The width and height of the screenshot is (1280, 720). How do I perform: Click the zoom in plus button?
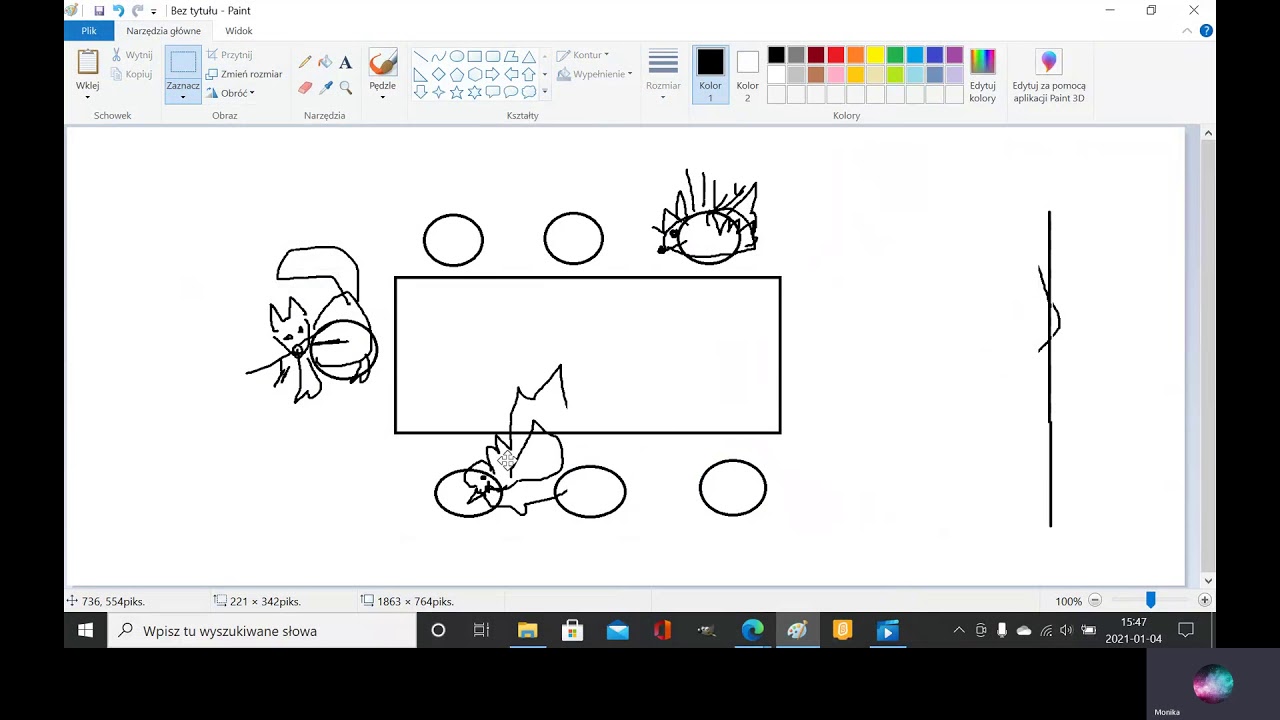[1204, 601]
